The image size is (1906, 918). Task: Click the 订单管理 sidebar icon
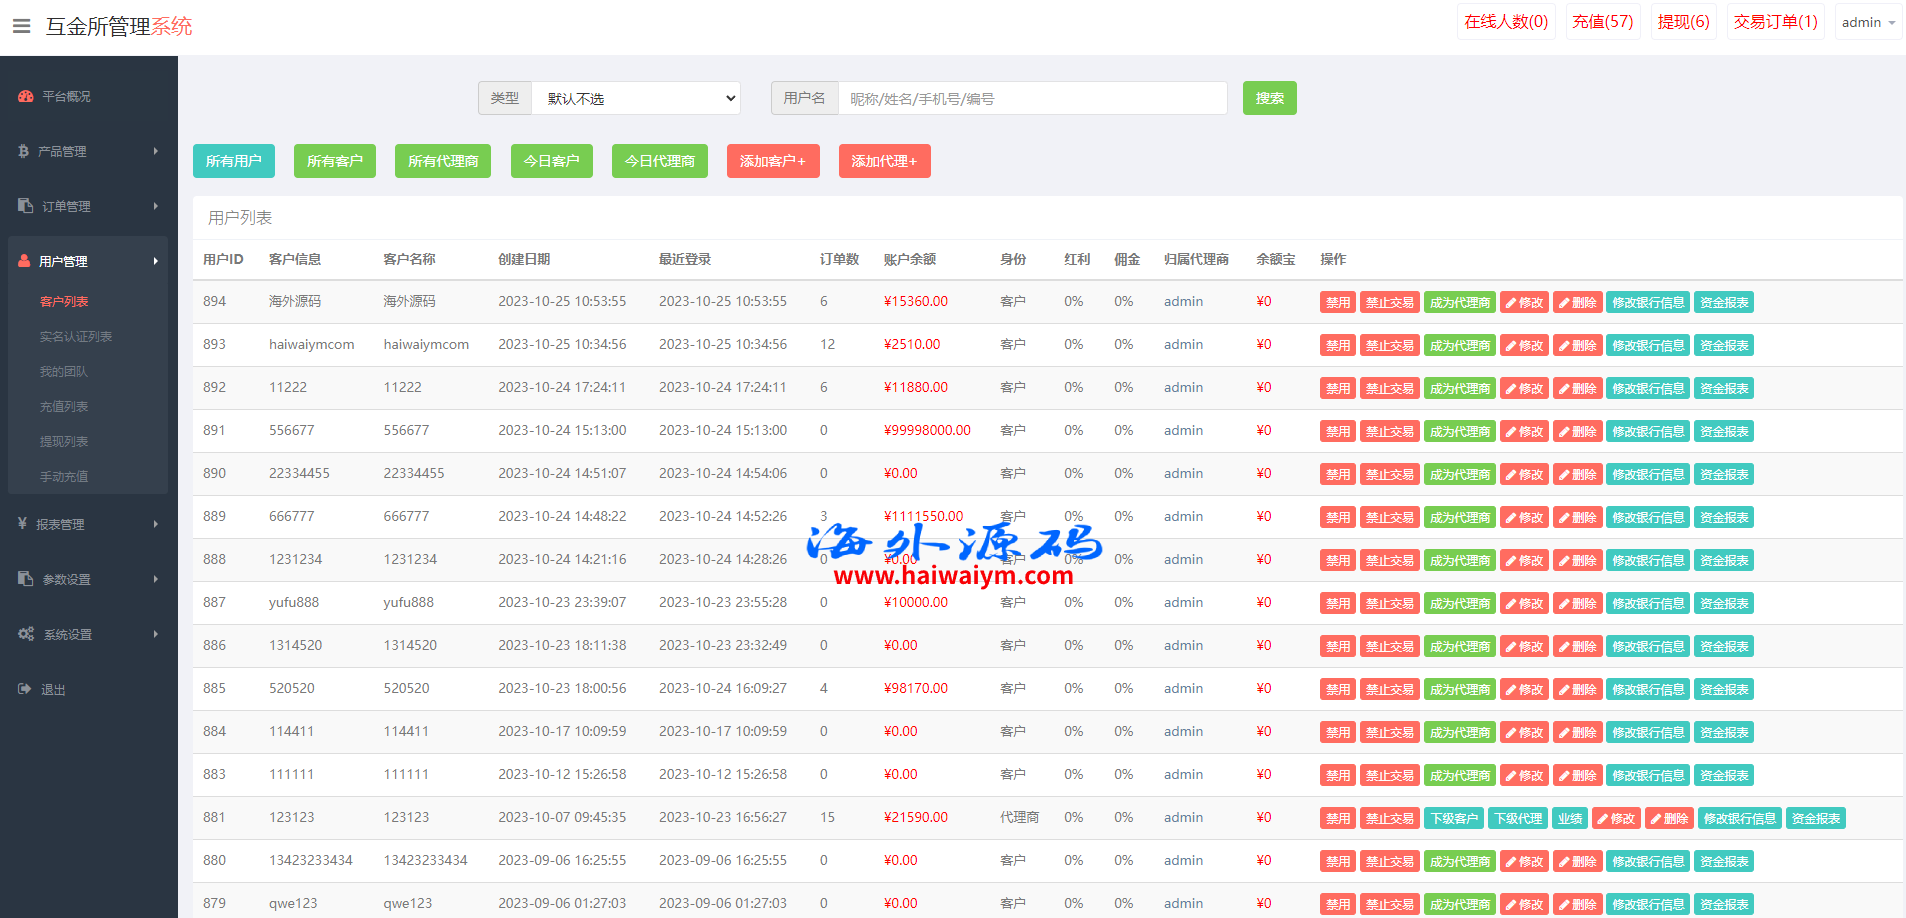pos(26,206)
